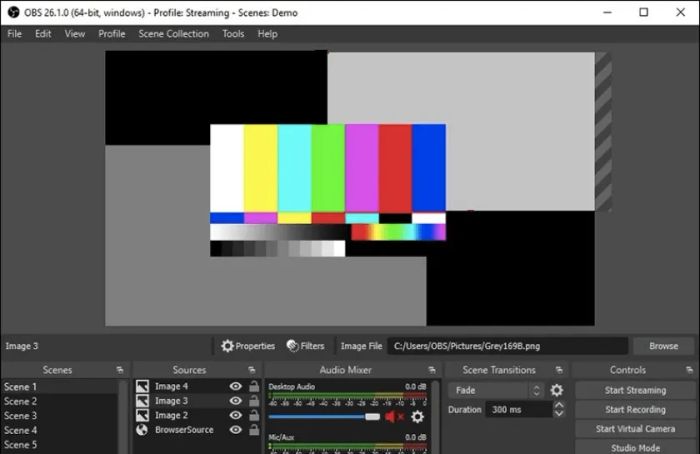Click the Image 4 source type icon
700x454 pixels.
pyautogui.click(x=142, y=386)
